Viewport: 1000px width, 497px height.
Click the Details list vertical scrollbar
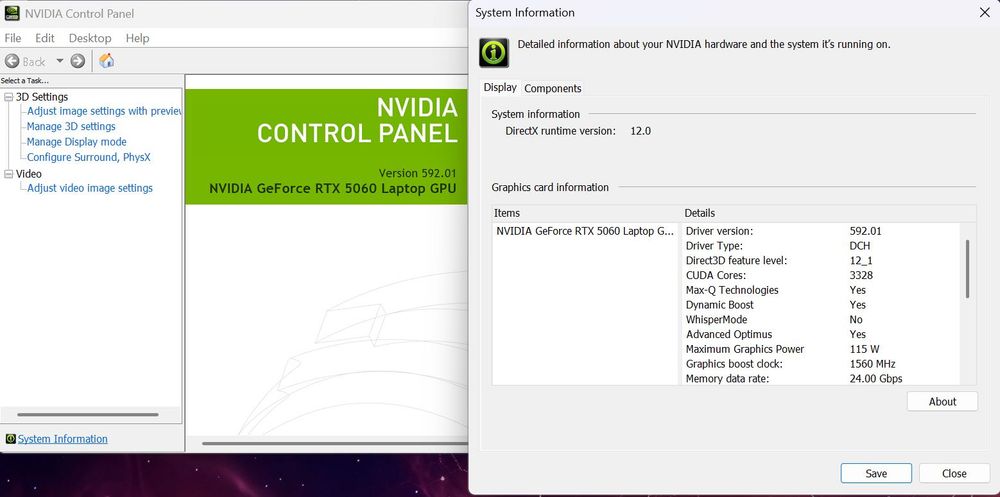click(967, 269)
